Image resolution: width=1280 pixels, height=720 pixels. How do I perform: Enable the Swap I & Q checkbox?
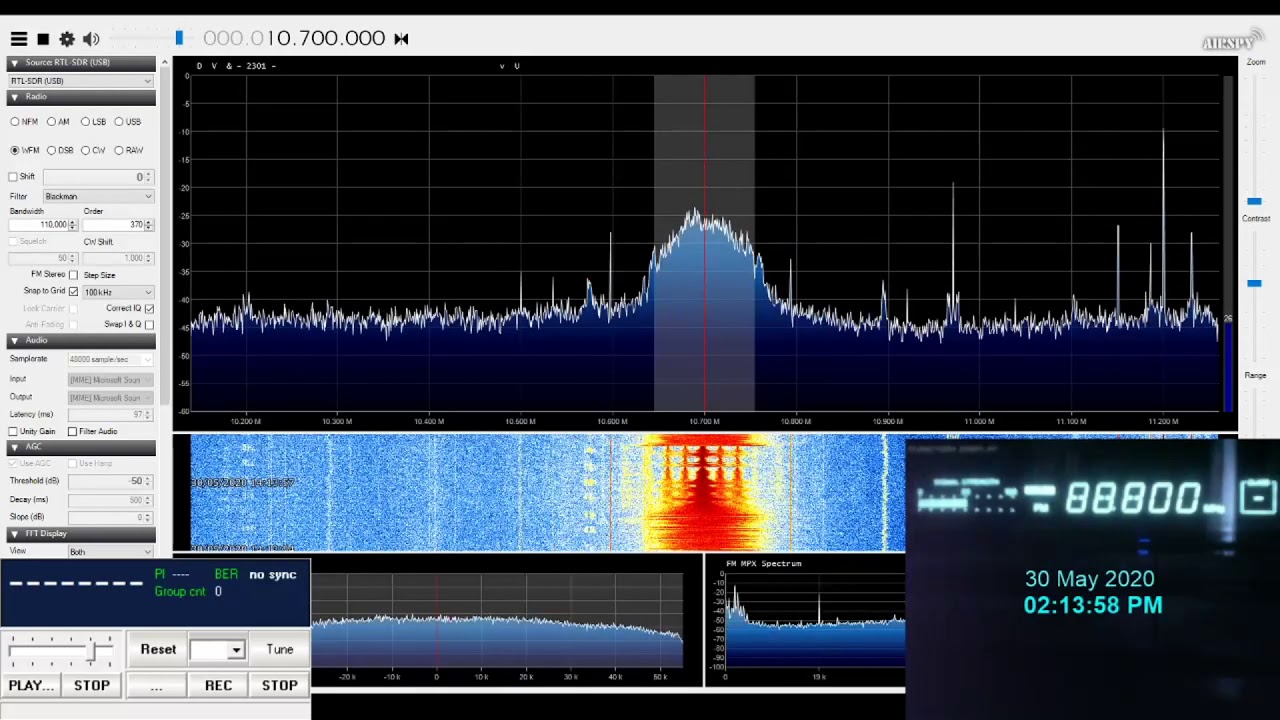(x=149, y=324)
